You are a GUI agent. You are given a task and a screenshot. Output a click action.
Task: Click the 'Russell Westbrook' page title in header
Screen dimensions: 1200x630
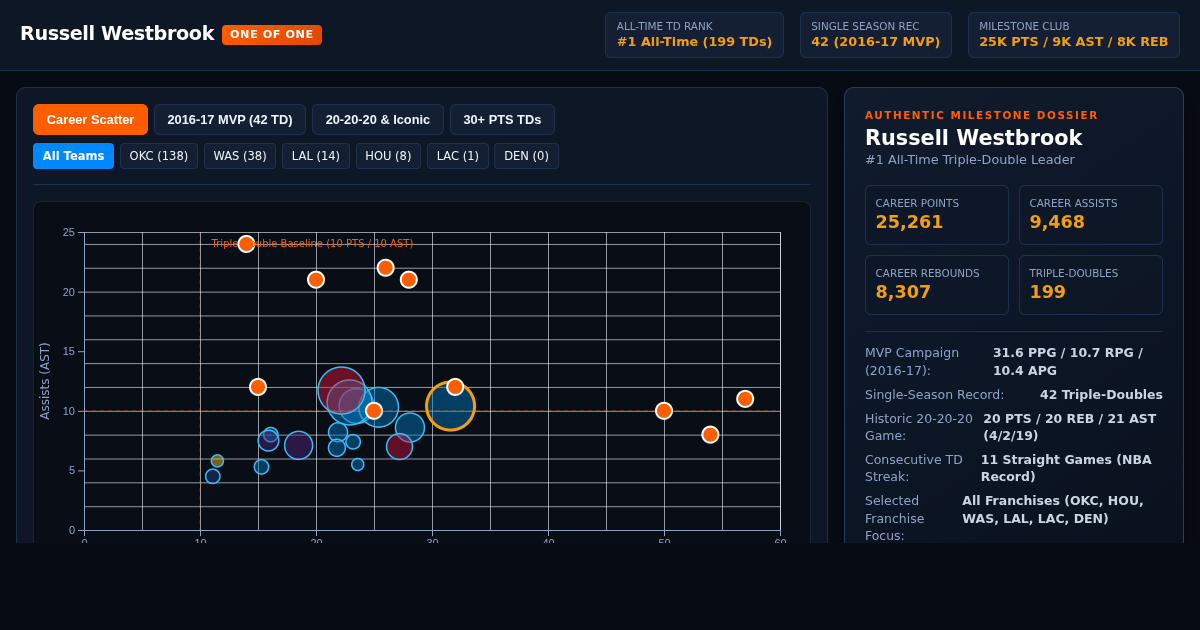tap(117, 34)
